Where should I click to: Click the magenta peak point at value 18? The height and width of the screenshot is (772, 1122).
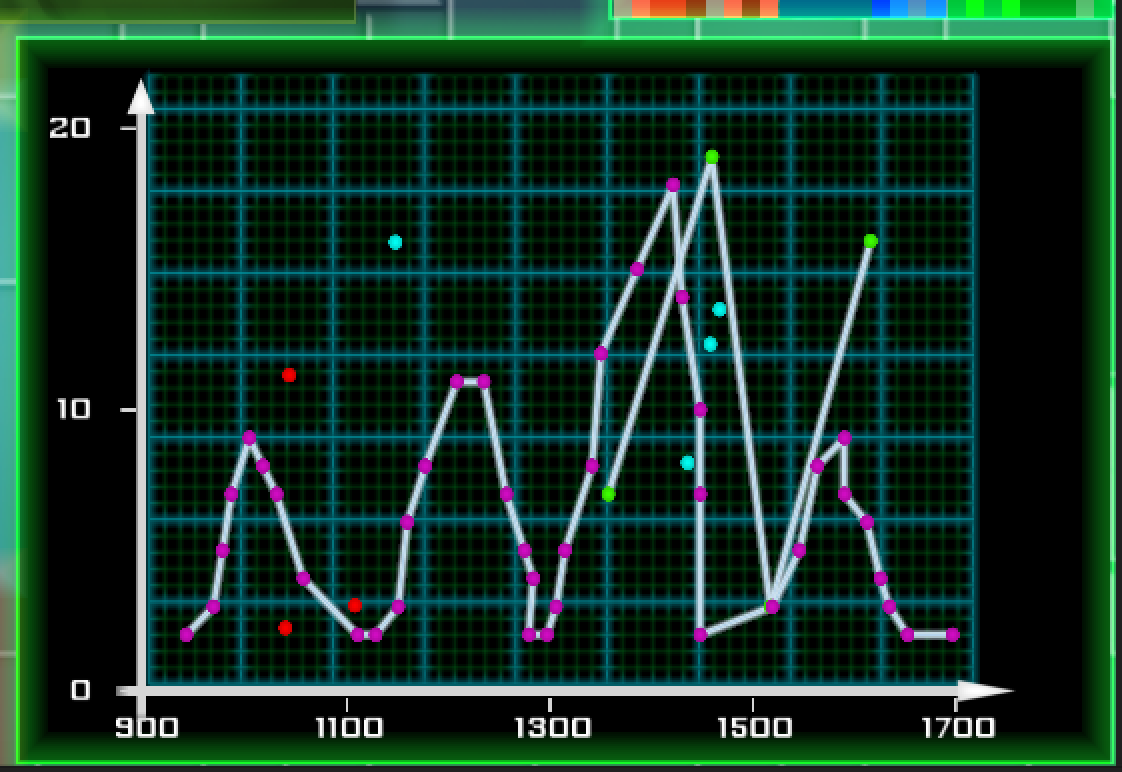(x=673, y=185)
